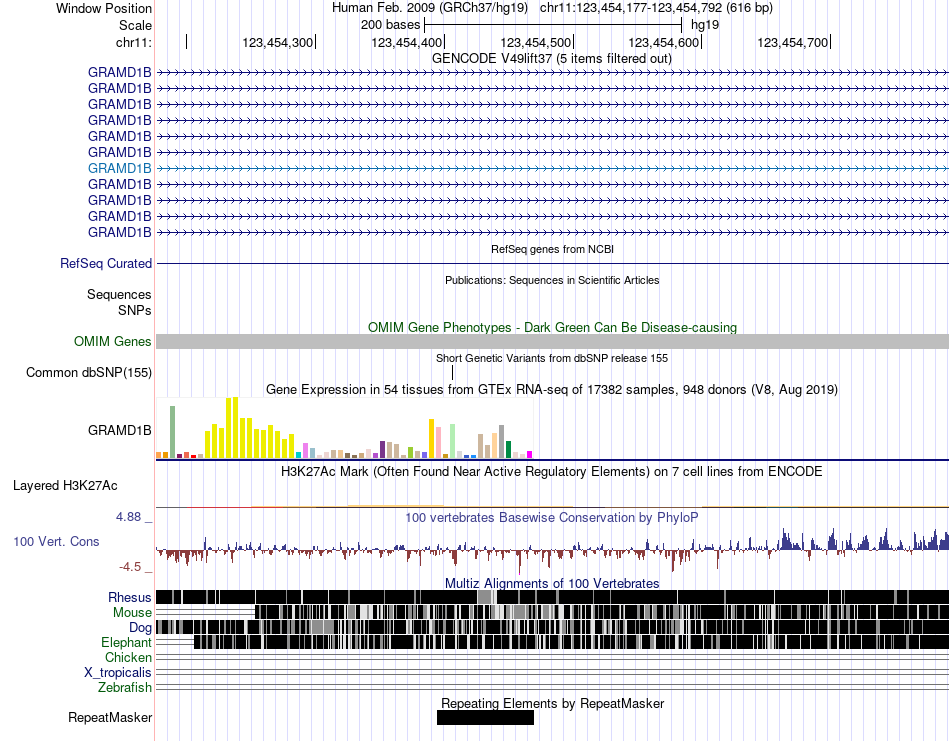Open the OMIM Gene Phenotypes track title
This screenshot has height=741, width=950.
tap(552, 327)
